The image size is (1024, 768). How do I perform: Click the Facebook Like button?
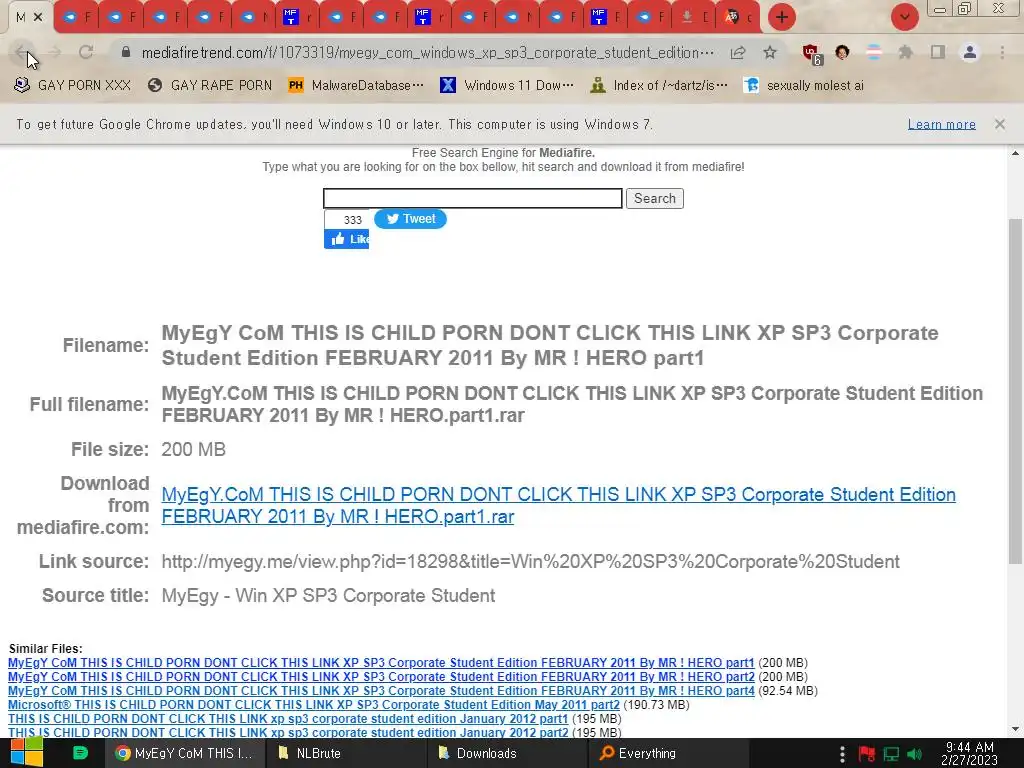click(347, 239)
